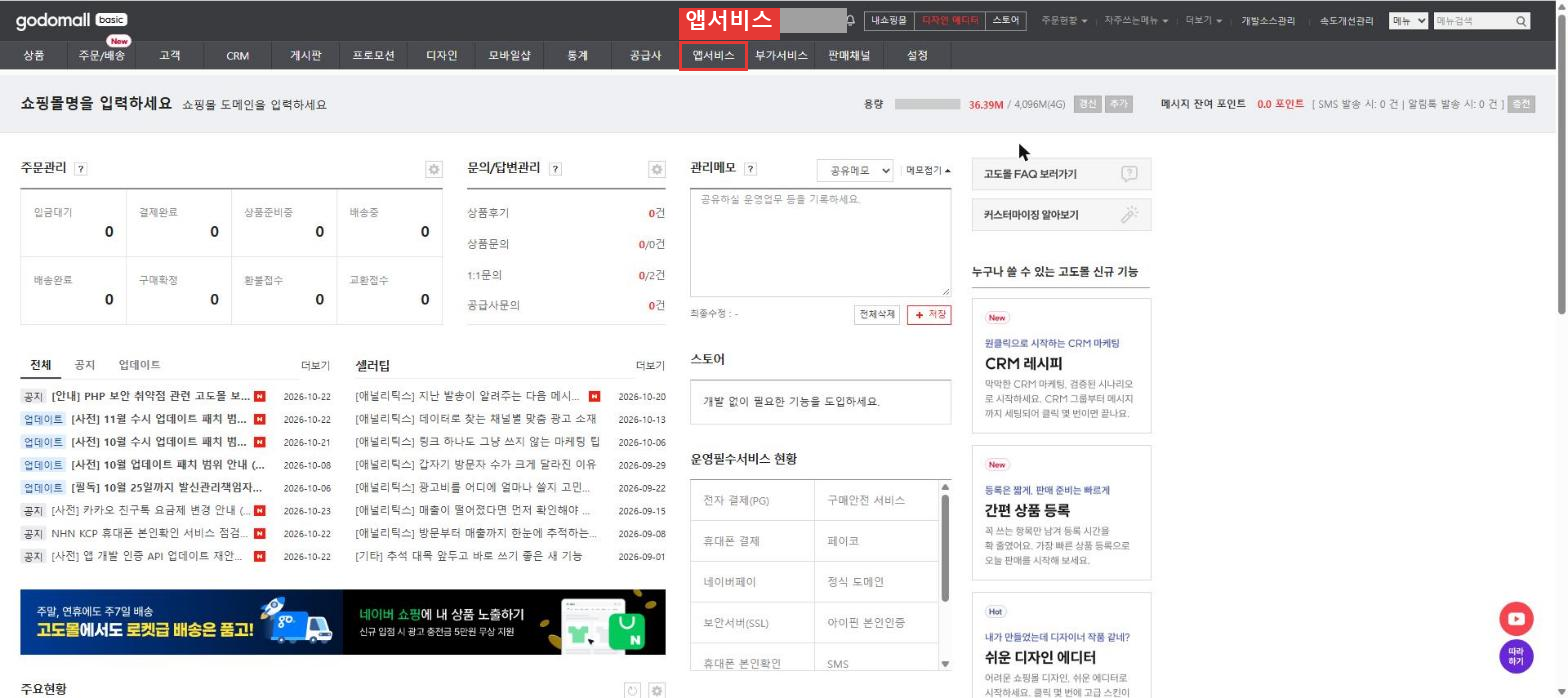Open 고도몰 FAQ 보러가기
Viewport: 1568px width, 698px height.
[x=1061, y=174]
